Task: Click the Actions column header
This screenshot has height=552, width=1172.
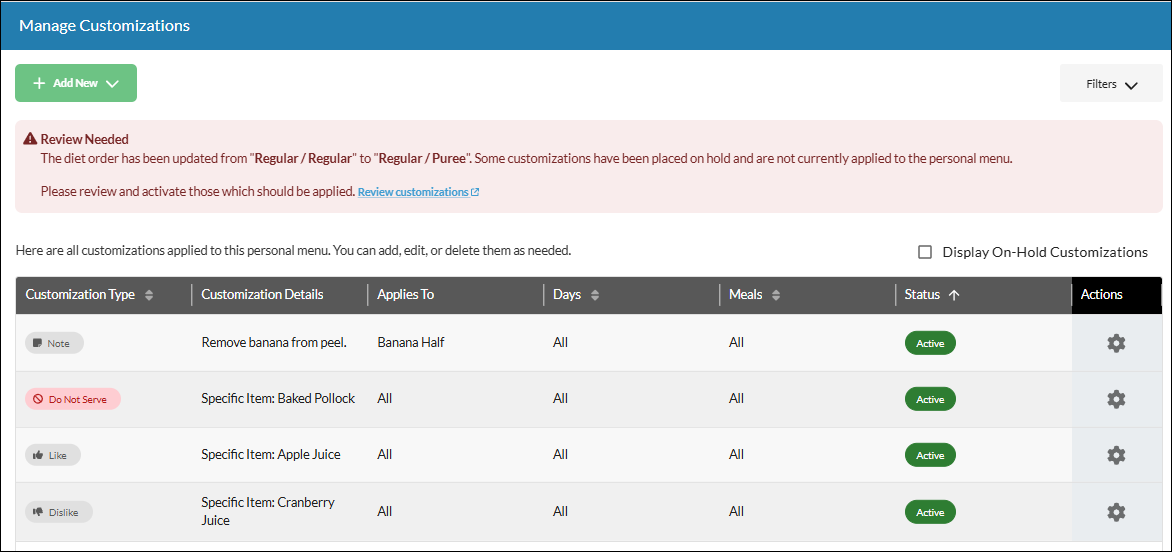Action: [x=1102, y=295]
